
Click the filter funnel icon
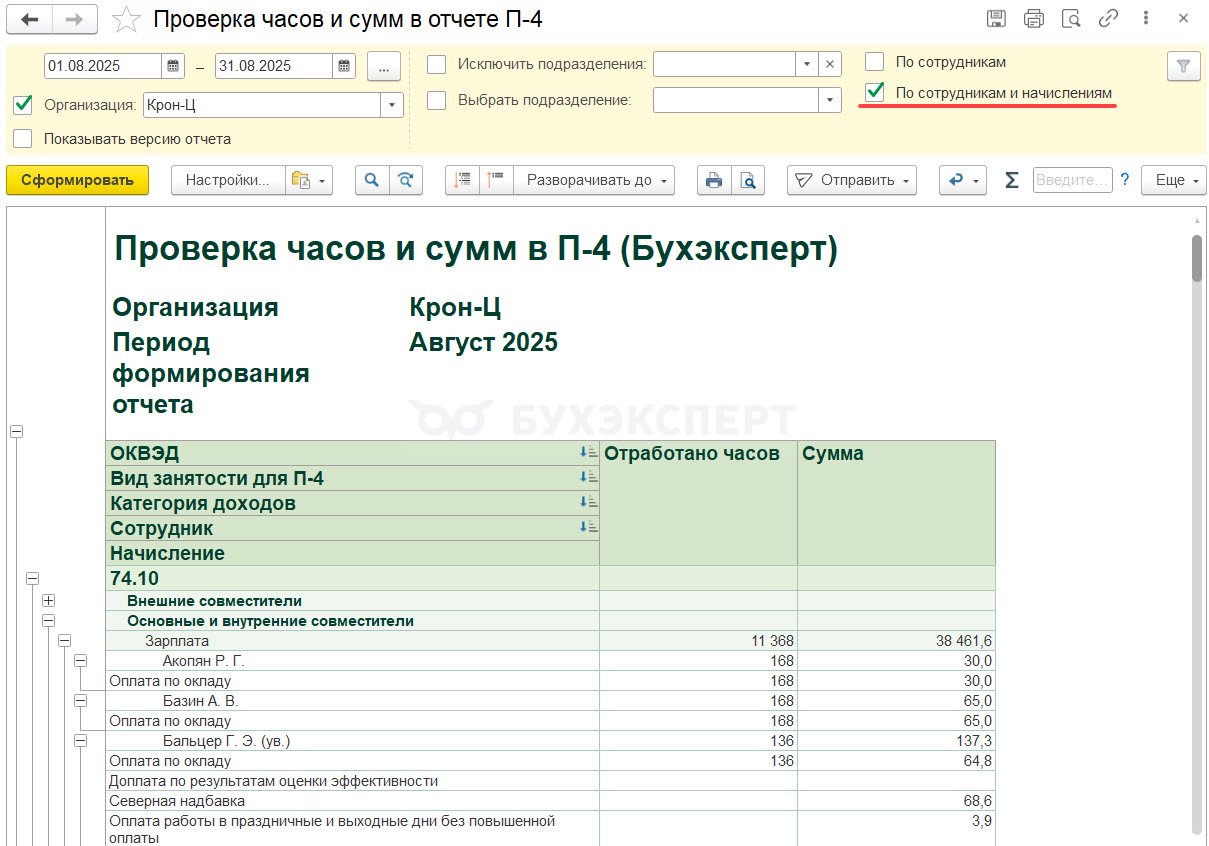click(x=1183, y=66)
